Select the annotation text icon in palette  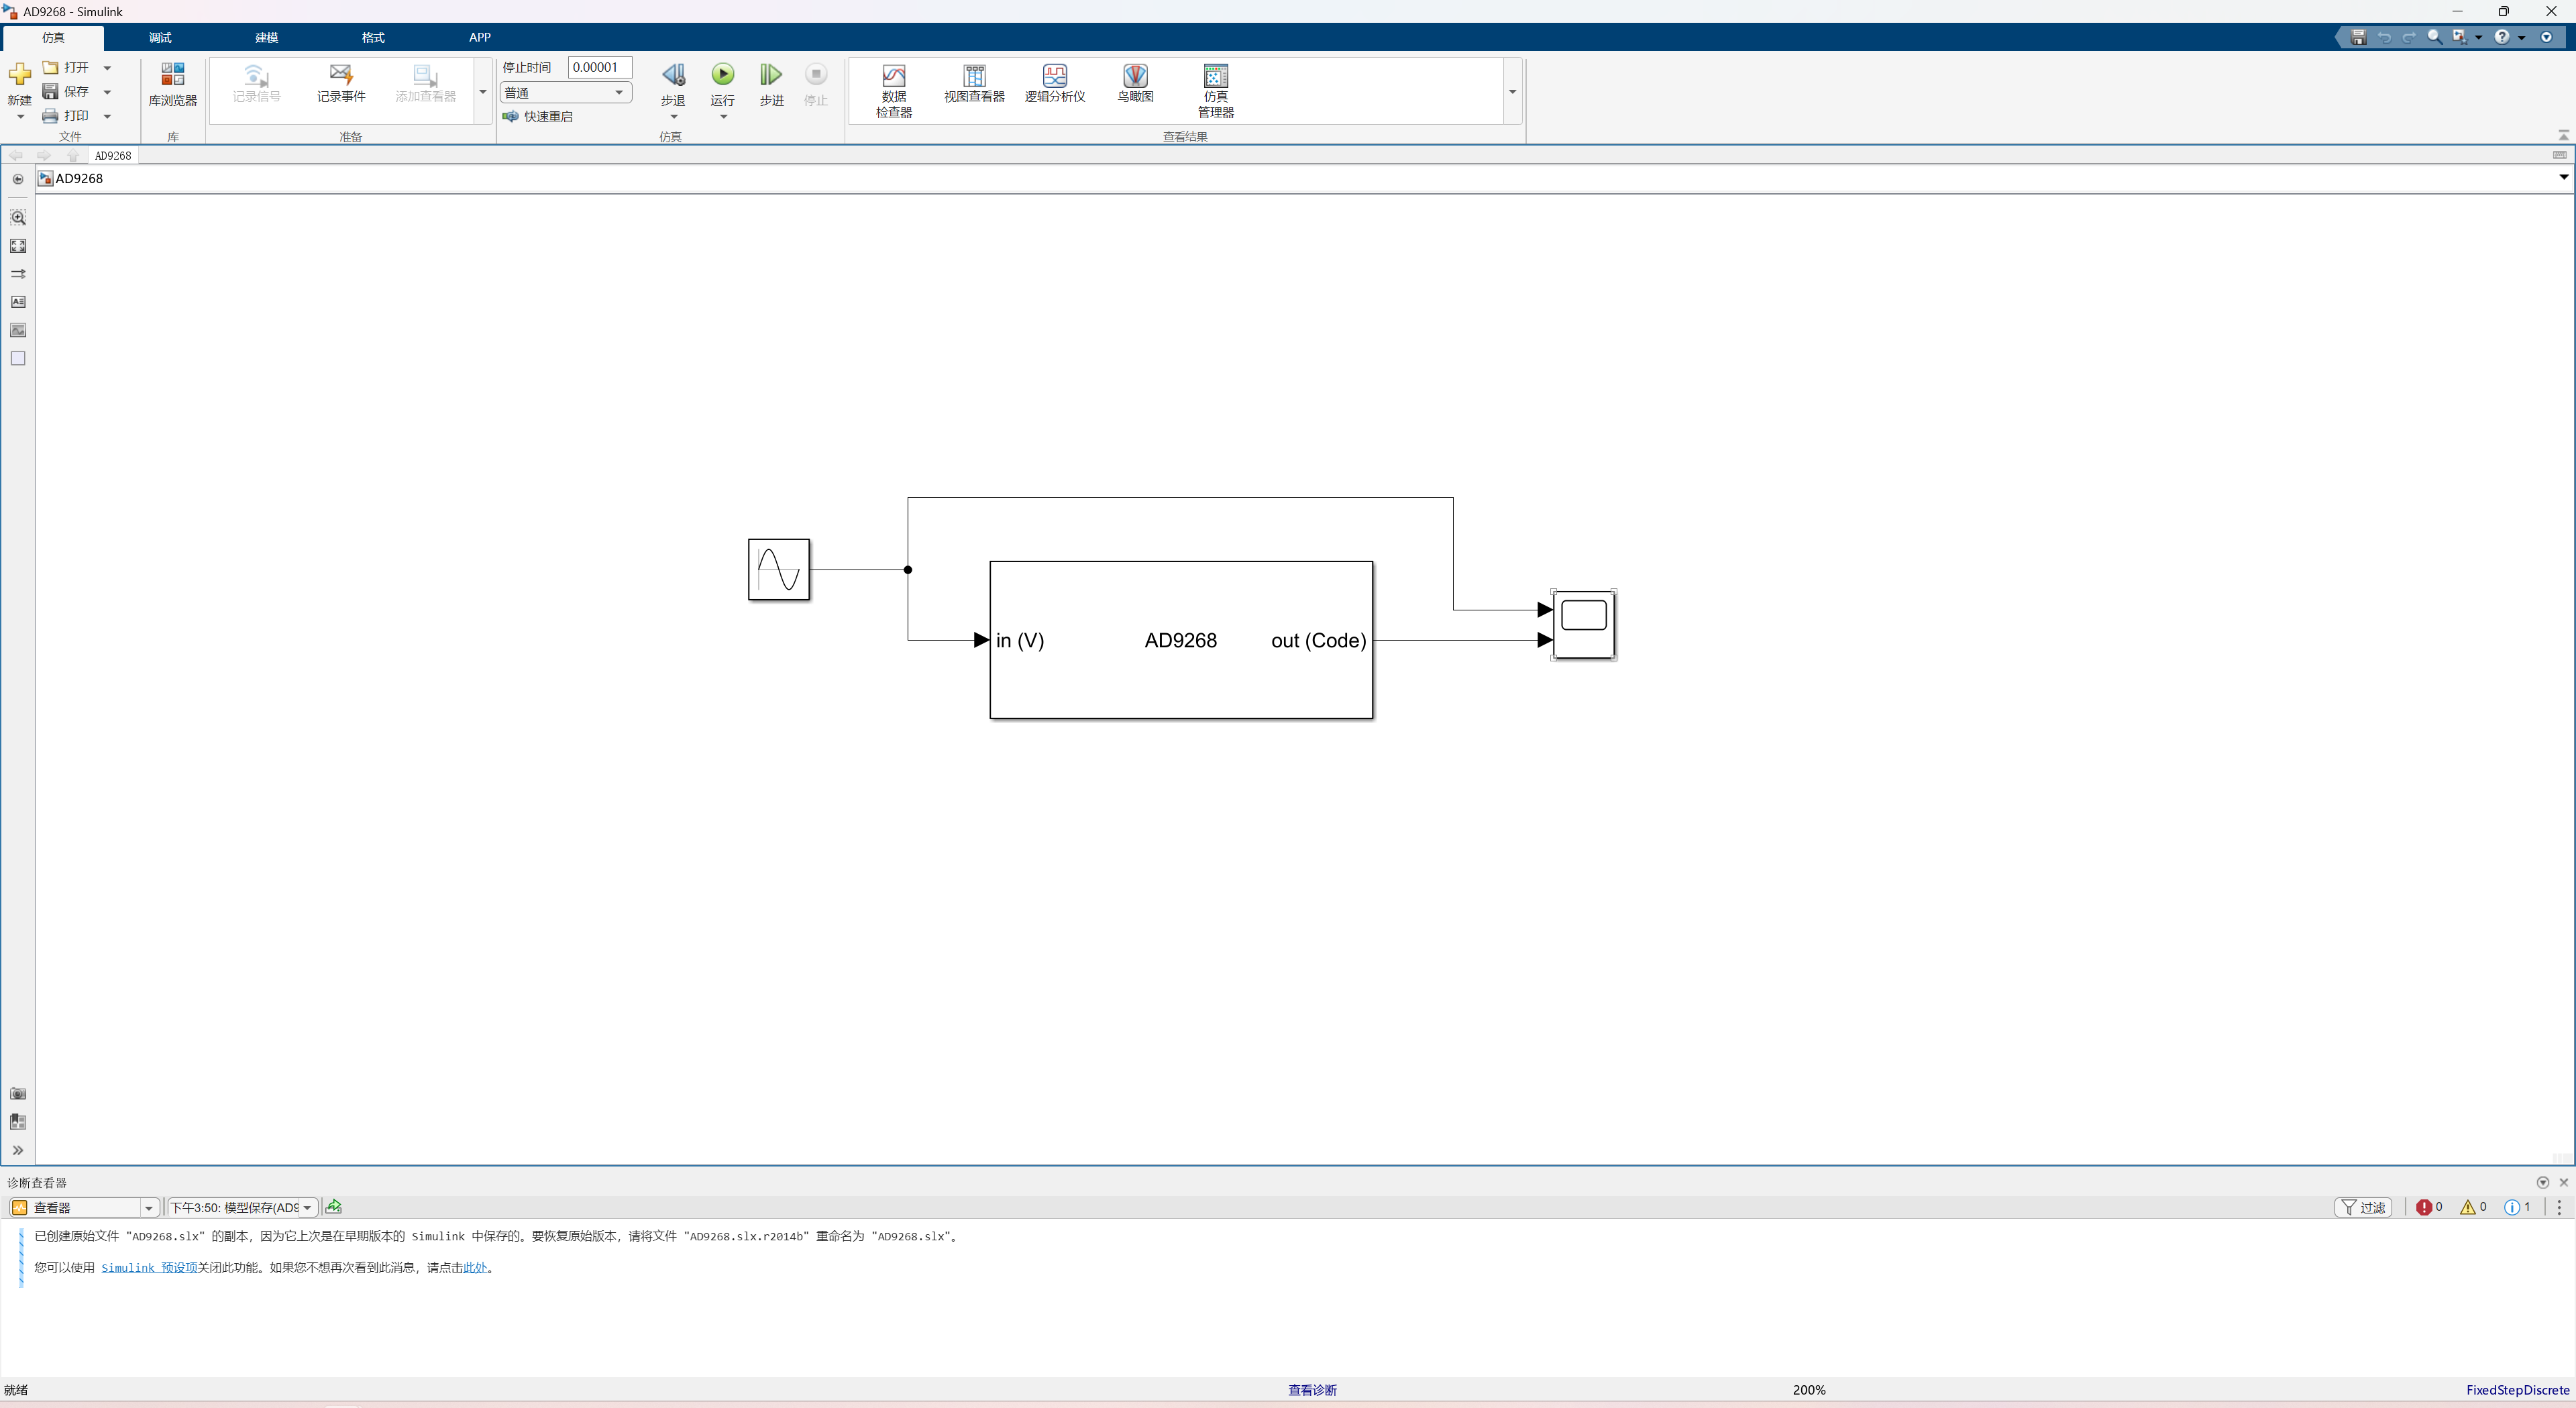[x=18, y=302]
